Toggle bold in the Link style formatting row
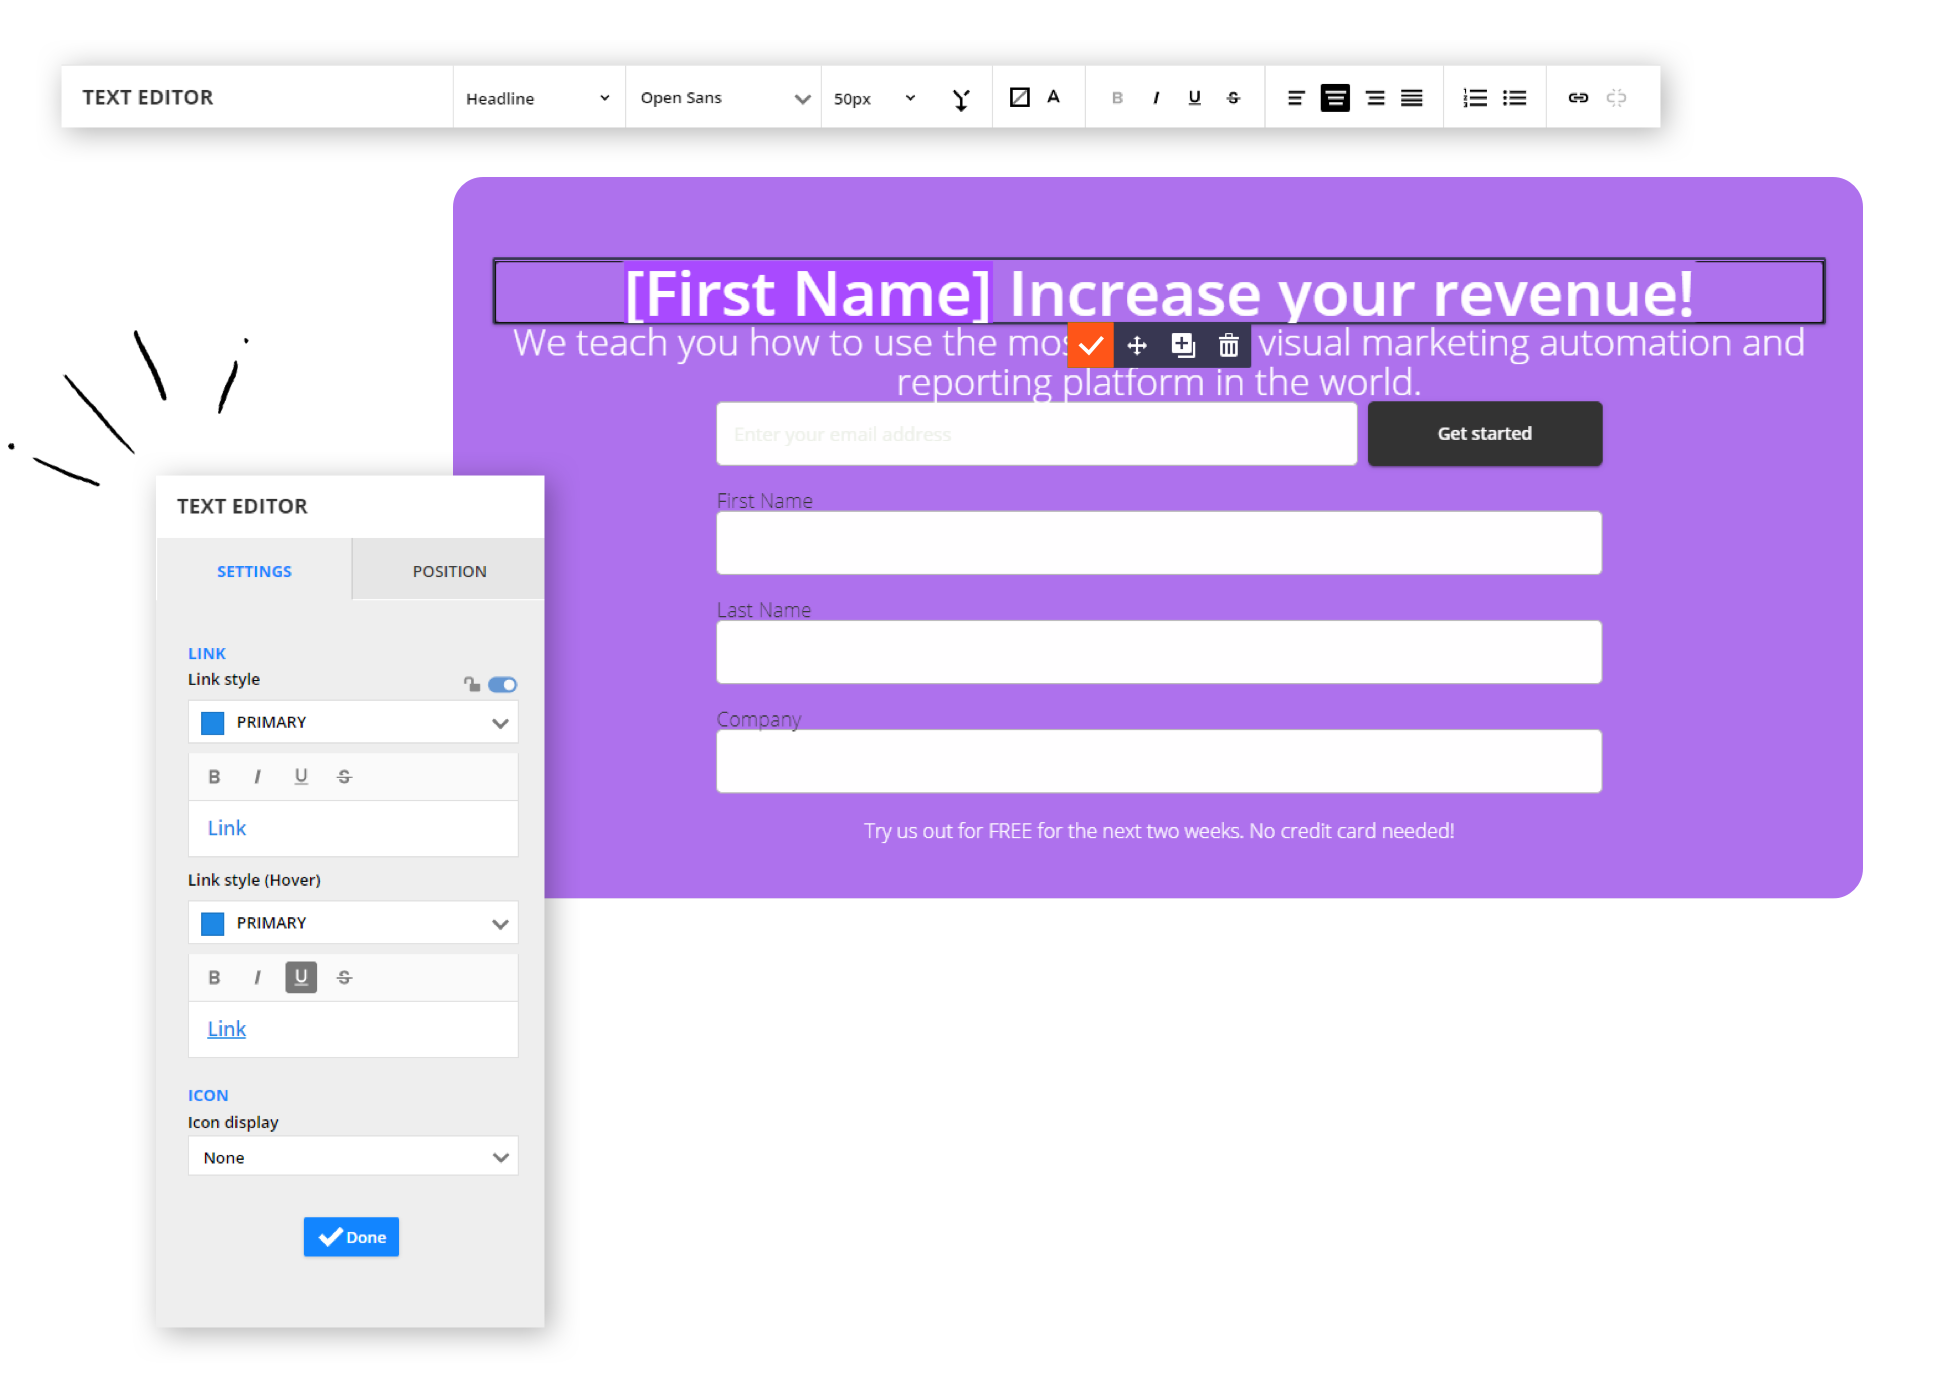The image size is (1937, 1392). click(x=214, y=776)
